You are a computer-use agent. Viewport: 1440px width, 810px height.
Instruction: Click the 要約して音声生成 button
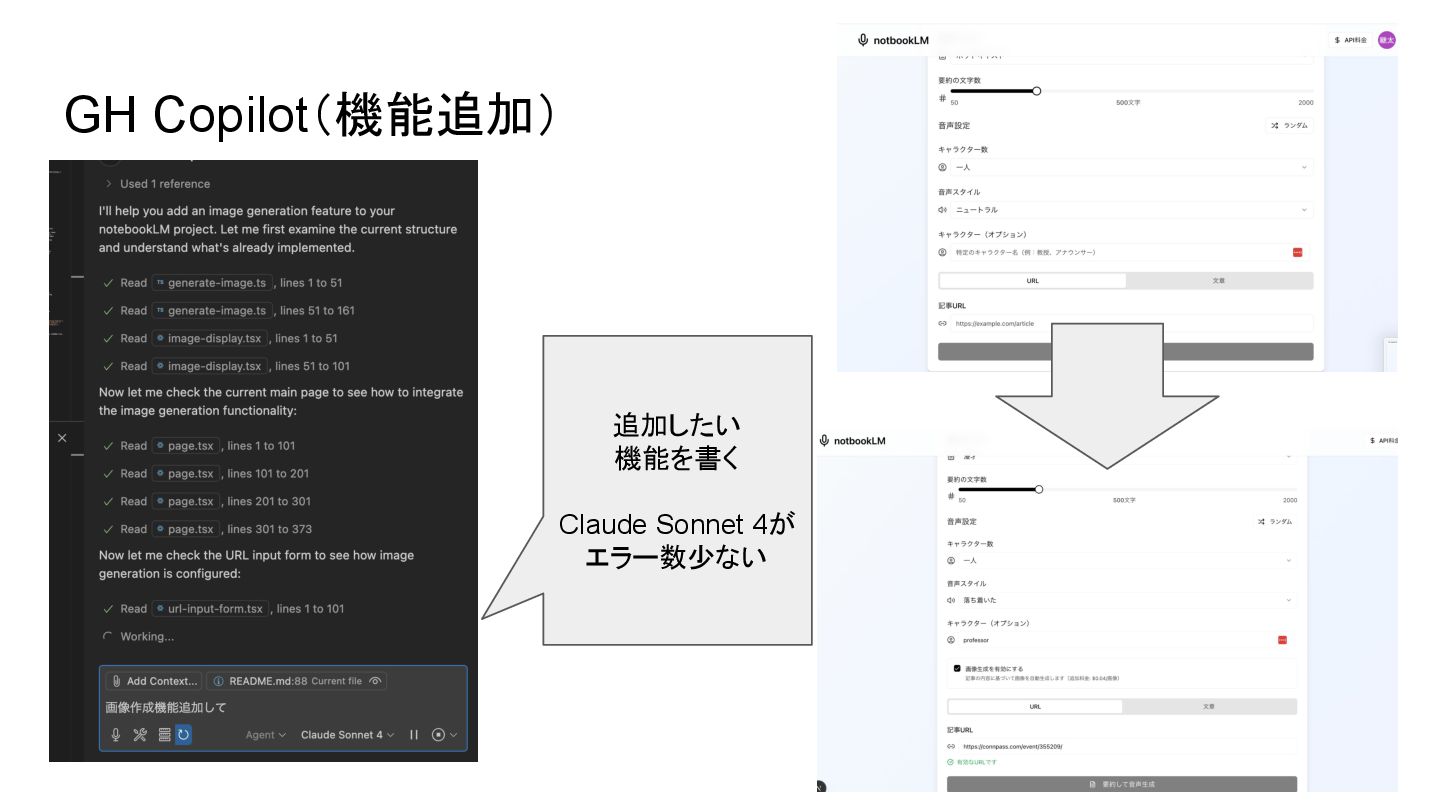[1121, 785]
